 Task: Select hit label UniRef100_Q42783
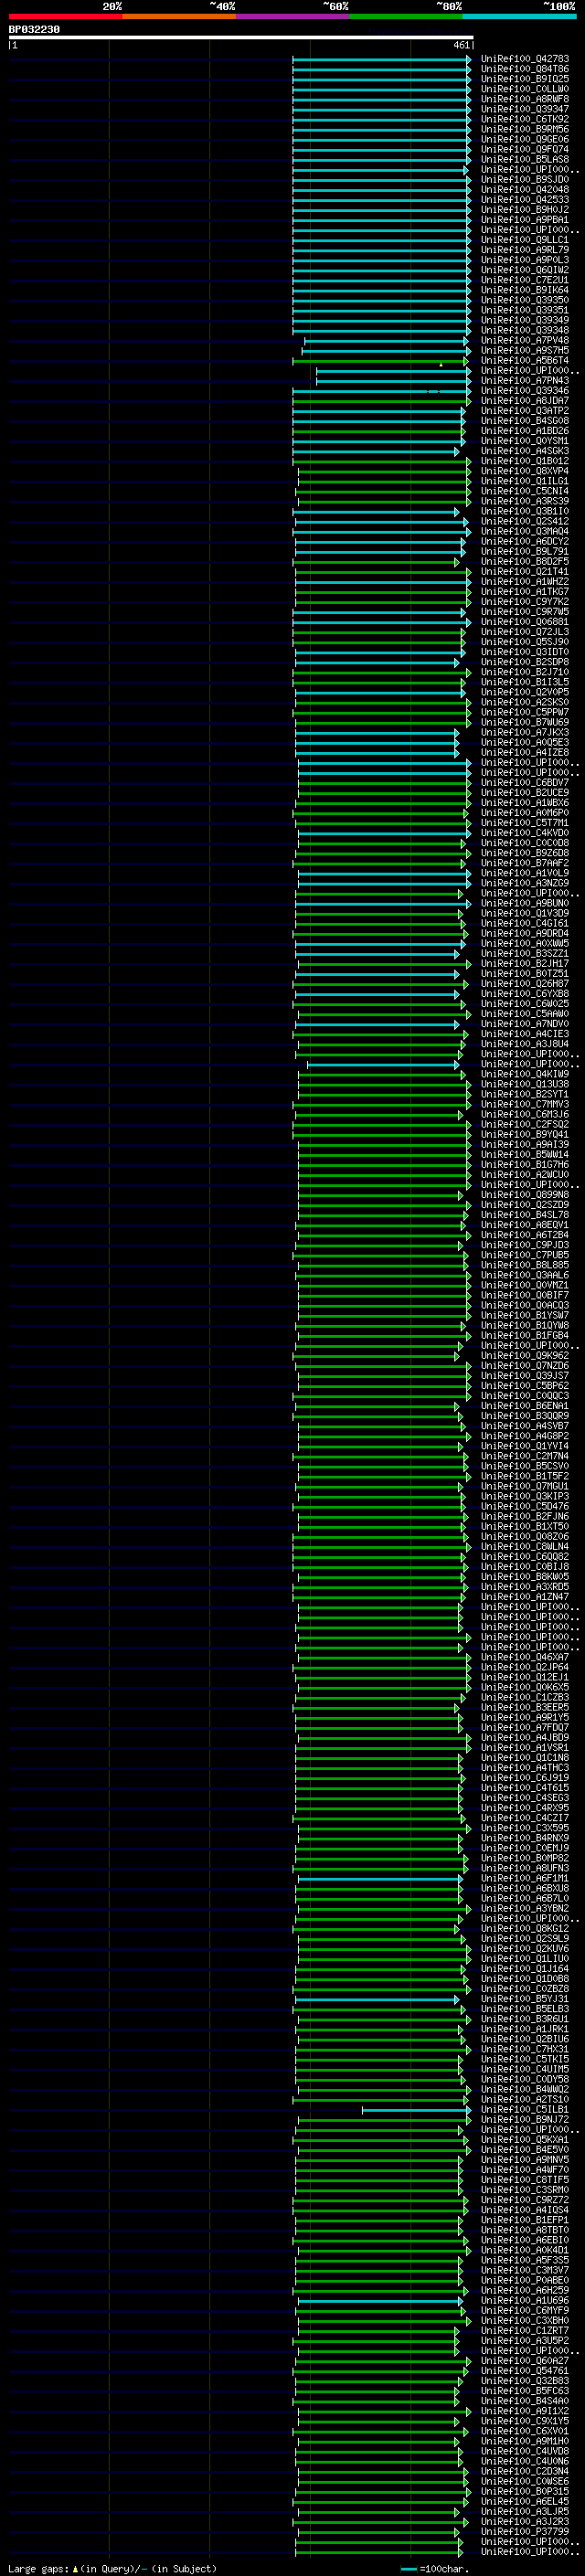click(525, 59)
